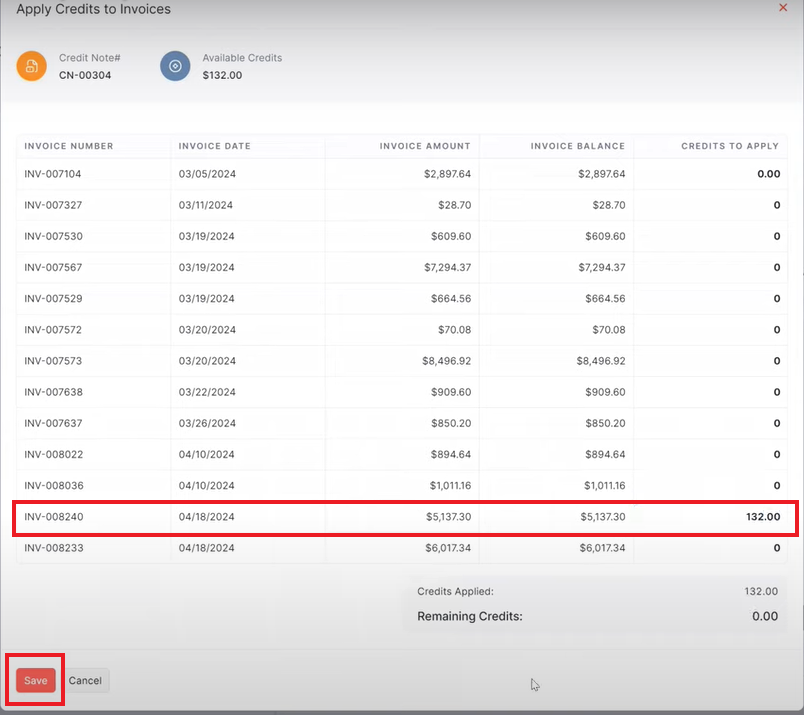Click invoice number INV-007104
Image resolution: width=804 pixels, height=715 pixels.
tap(53, 174)
